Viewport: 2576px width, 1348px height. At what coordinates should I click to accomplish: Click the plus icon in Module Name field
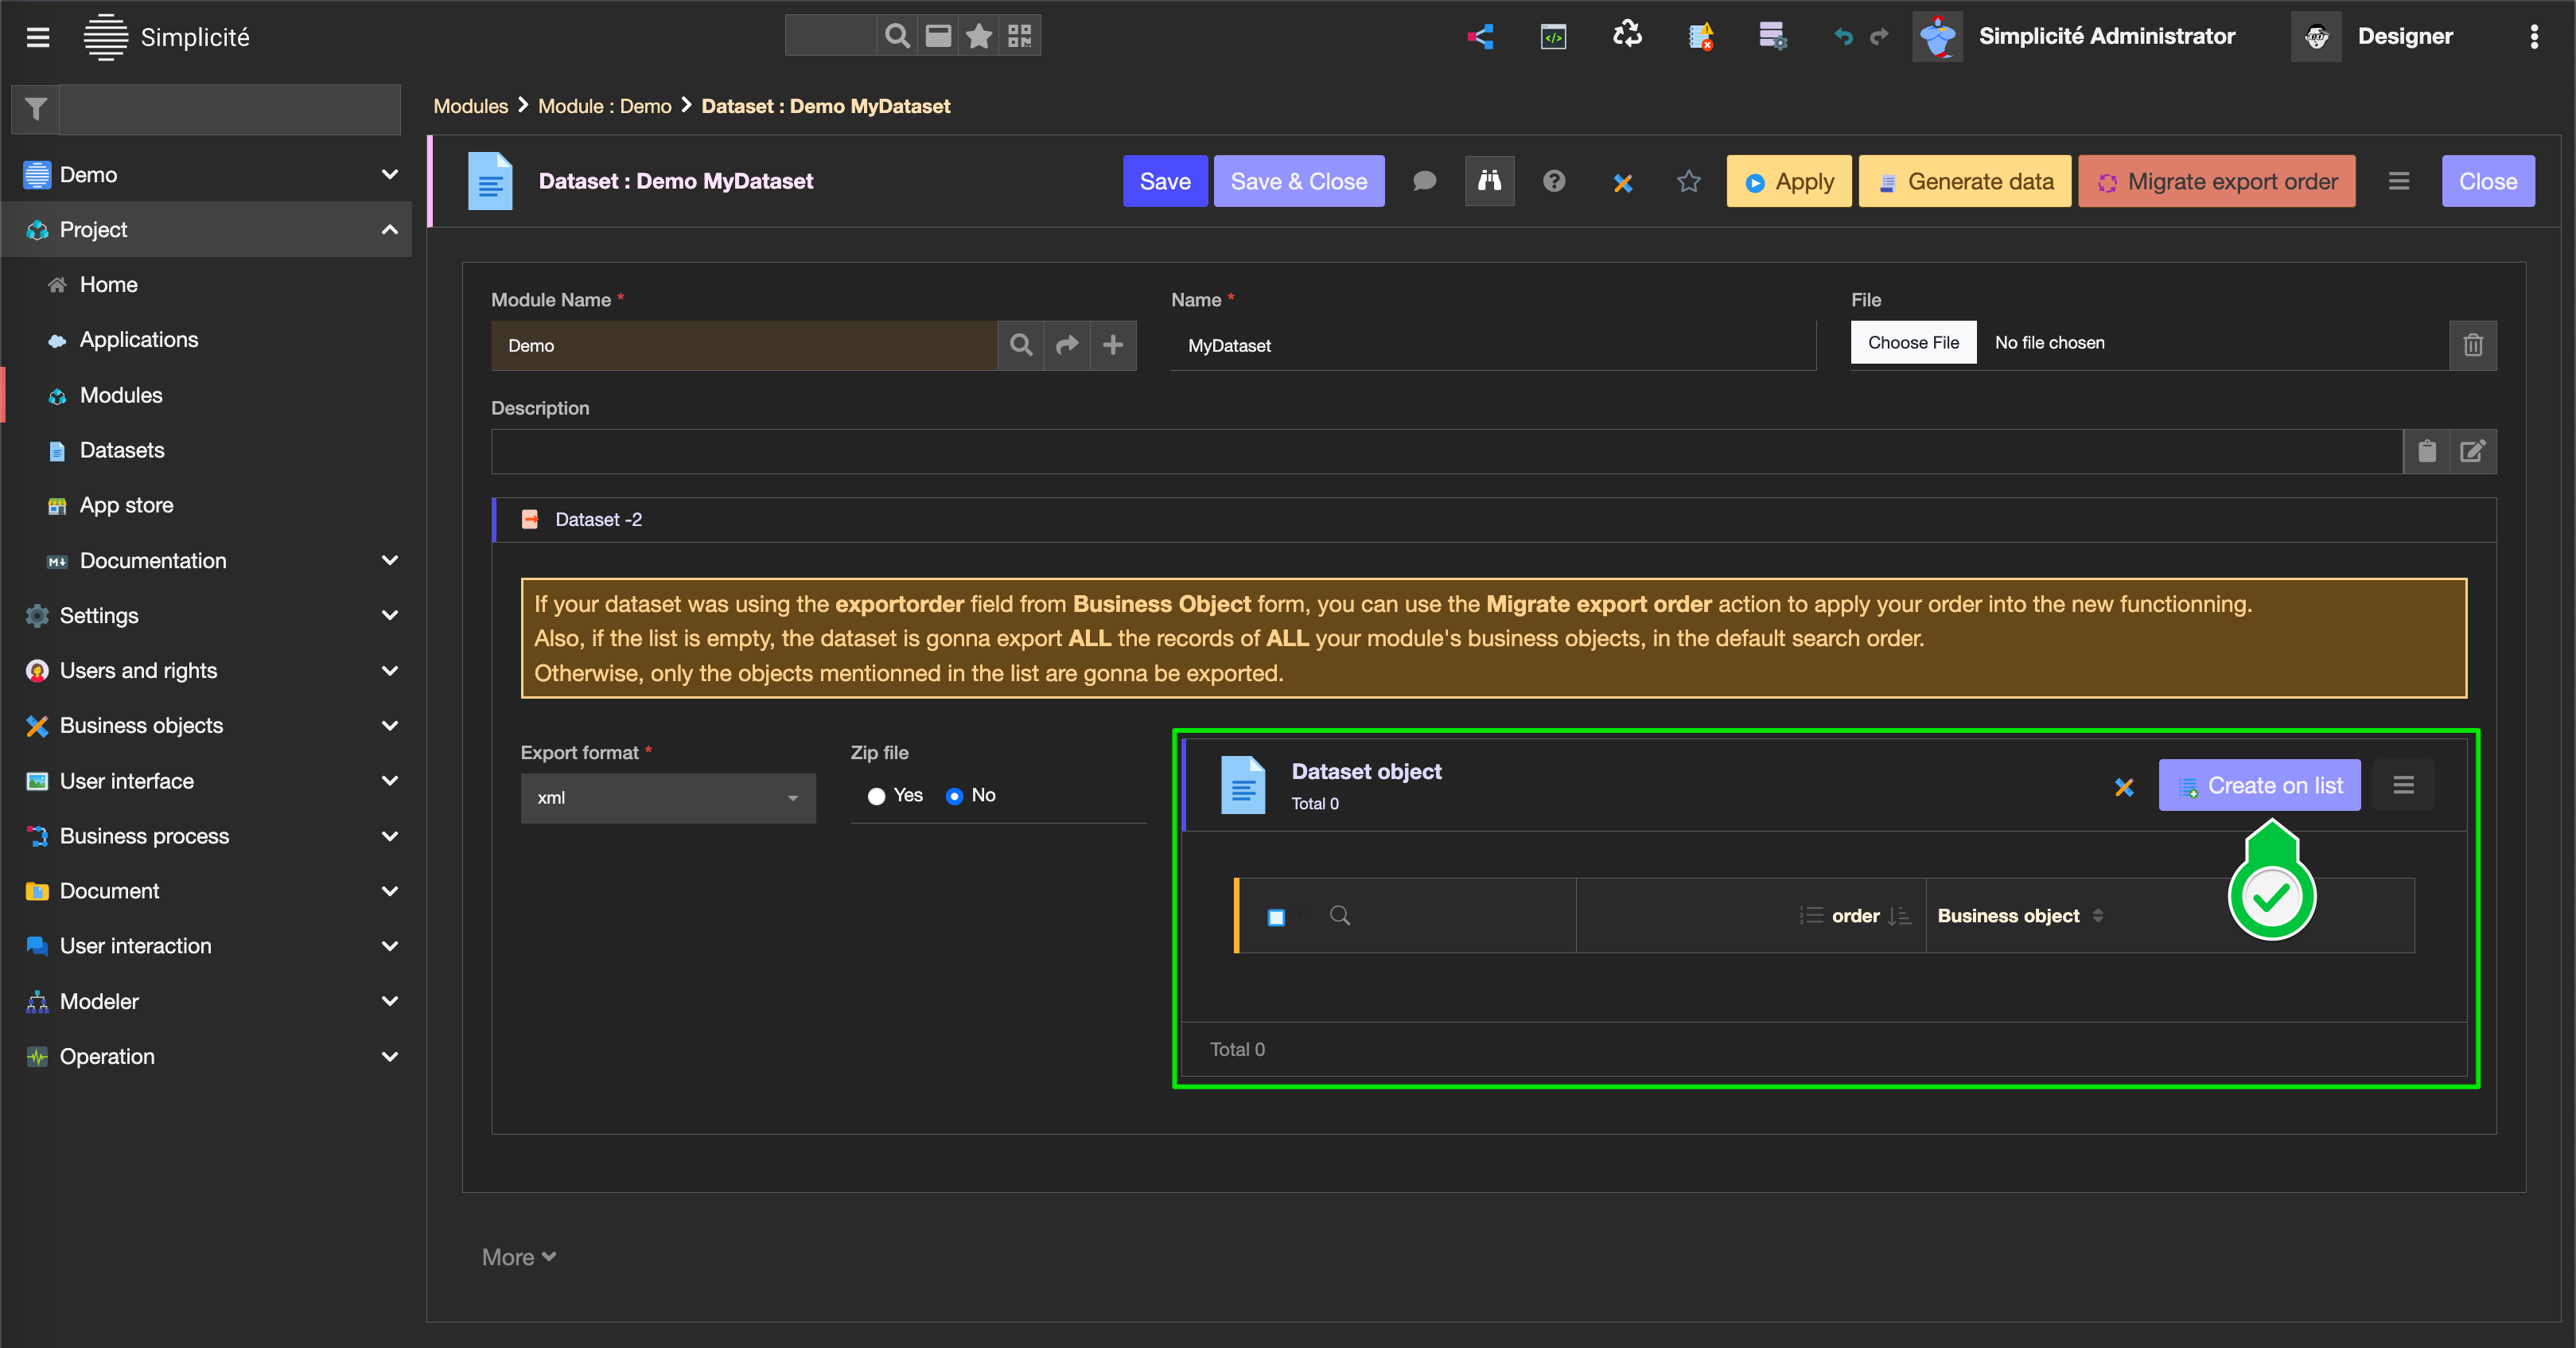[x=1112, y=345]
